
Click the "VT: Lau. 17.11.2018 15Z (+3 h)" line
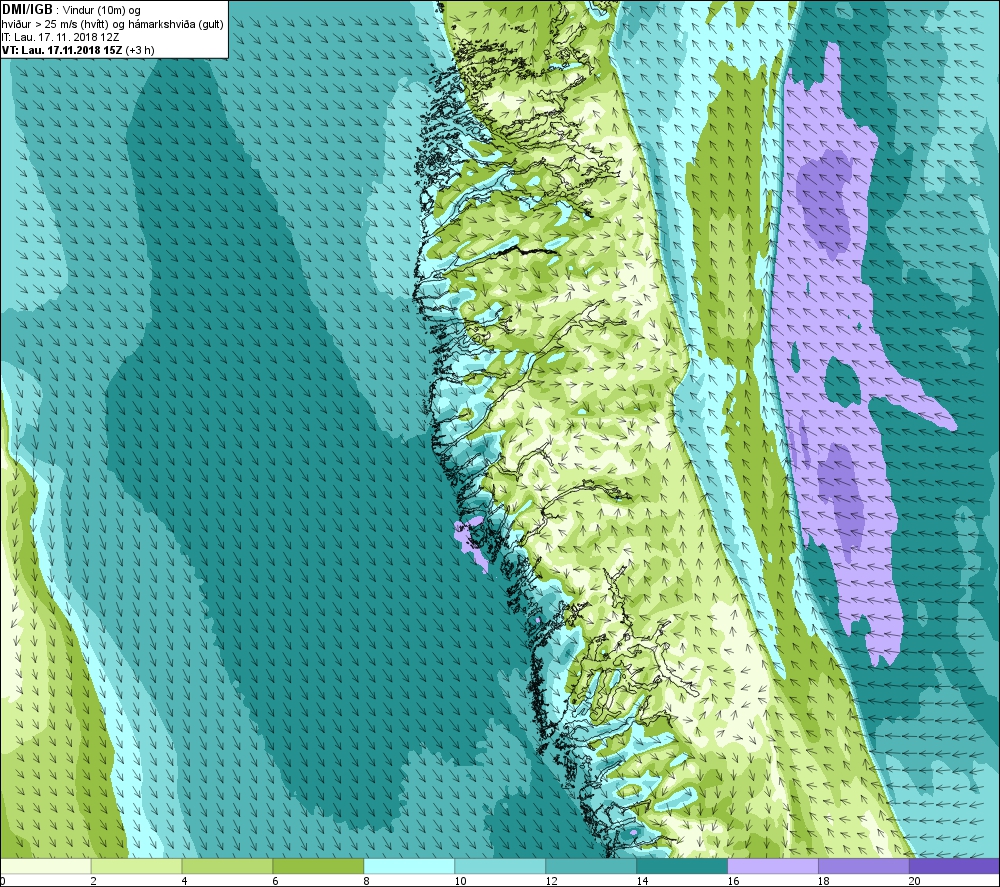[78, 50]
